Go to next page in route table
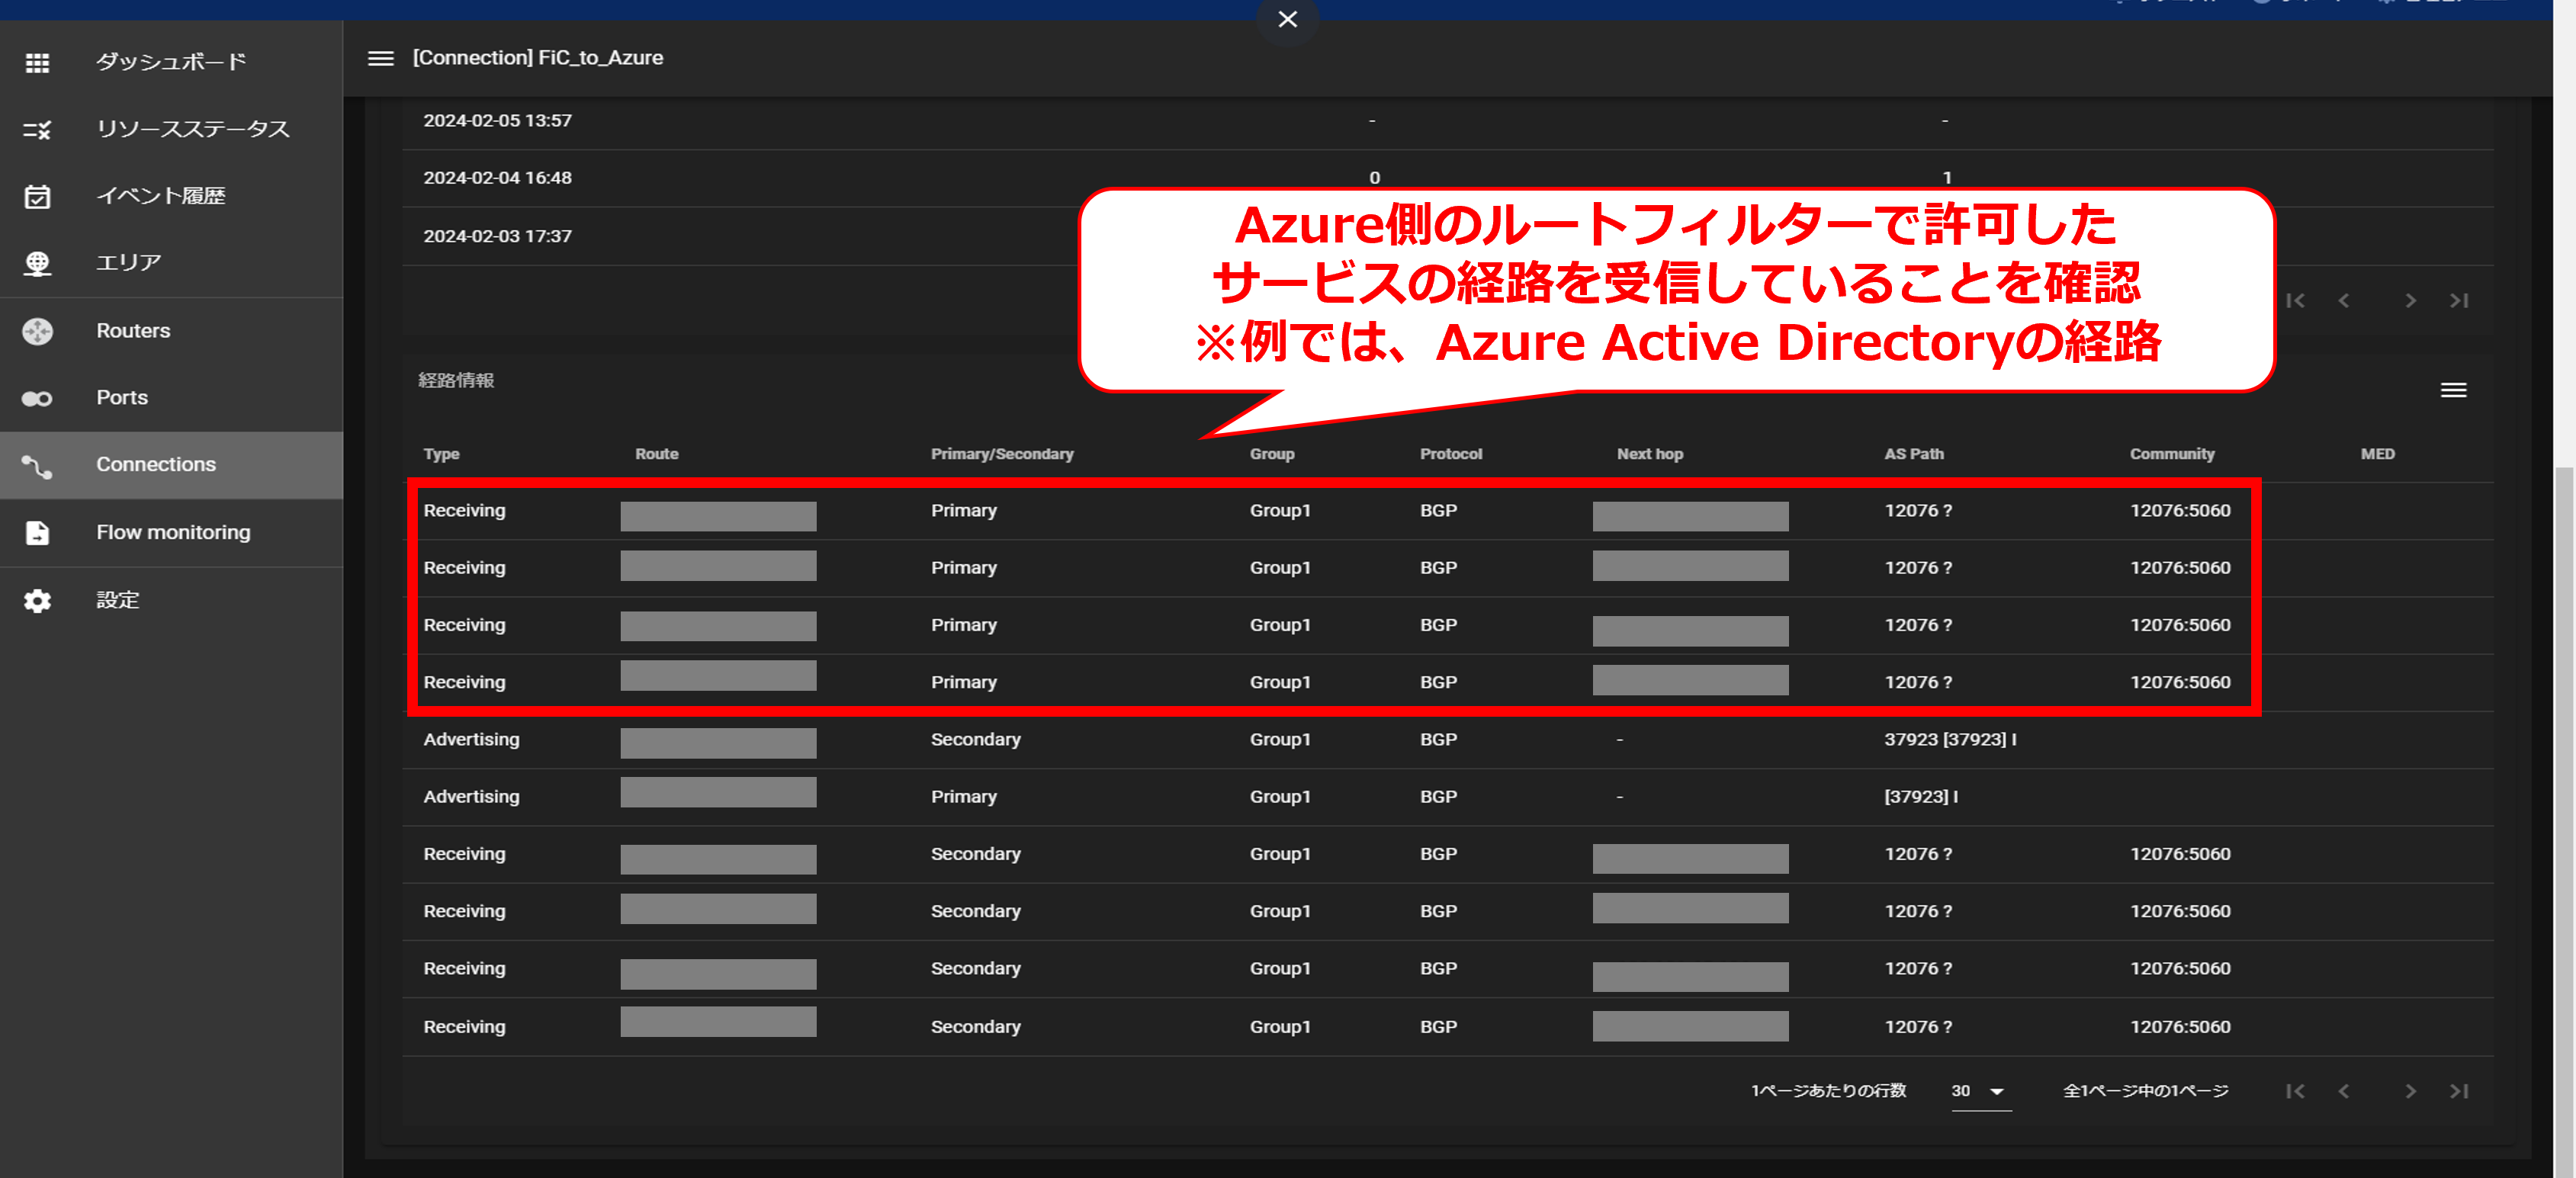The height and width of the screenshot is (1178, 2576). click(x=2410, y=1091)
